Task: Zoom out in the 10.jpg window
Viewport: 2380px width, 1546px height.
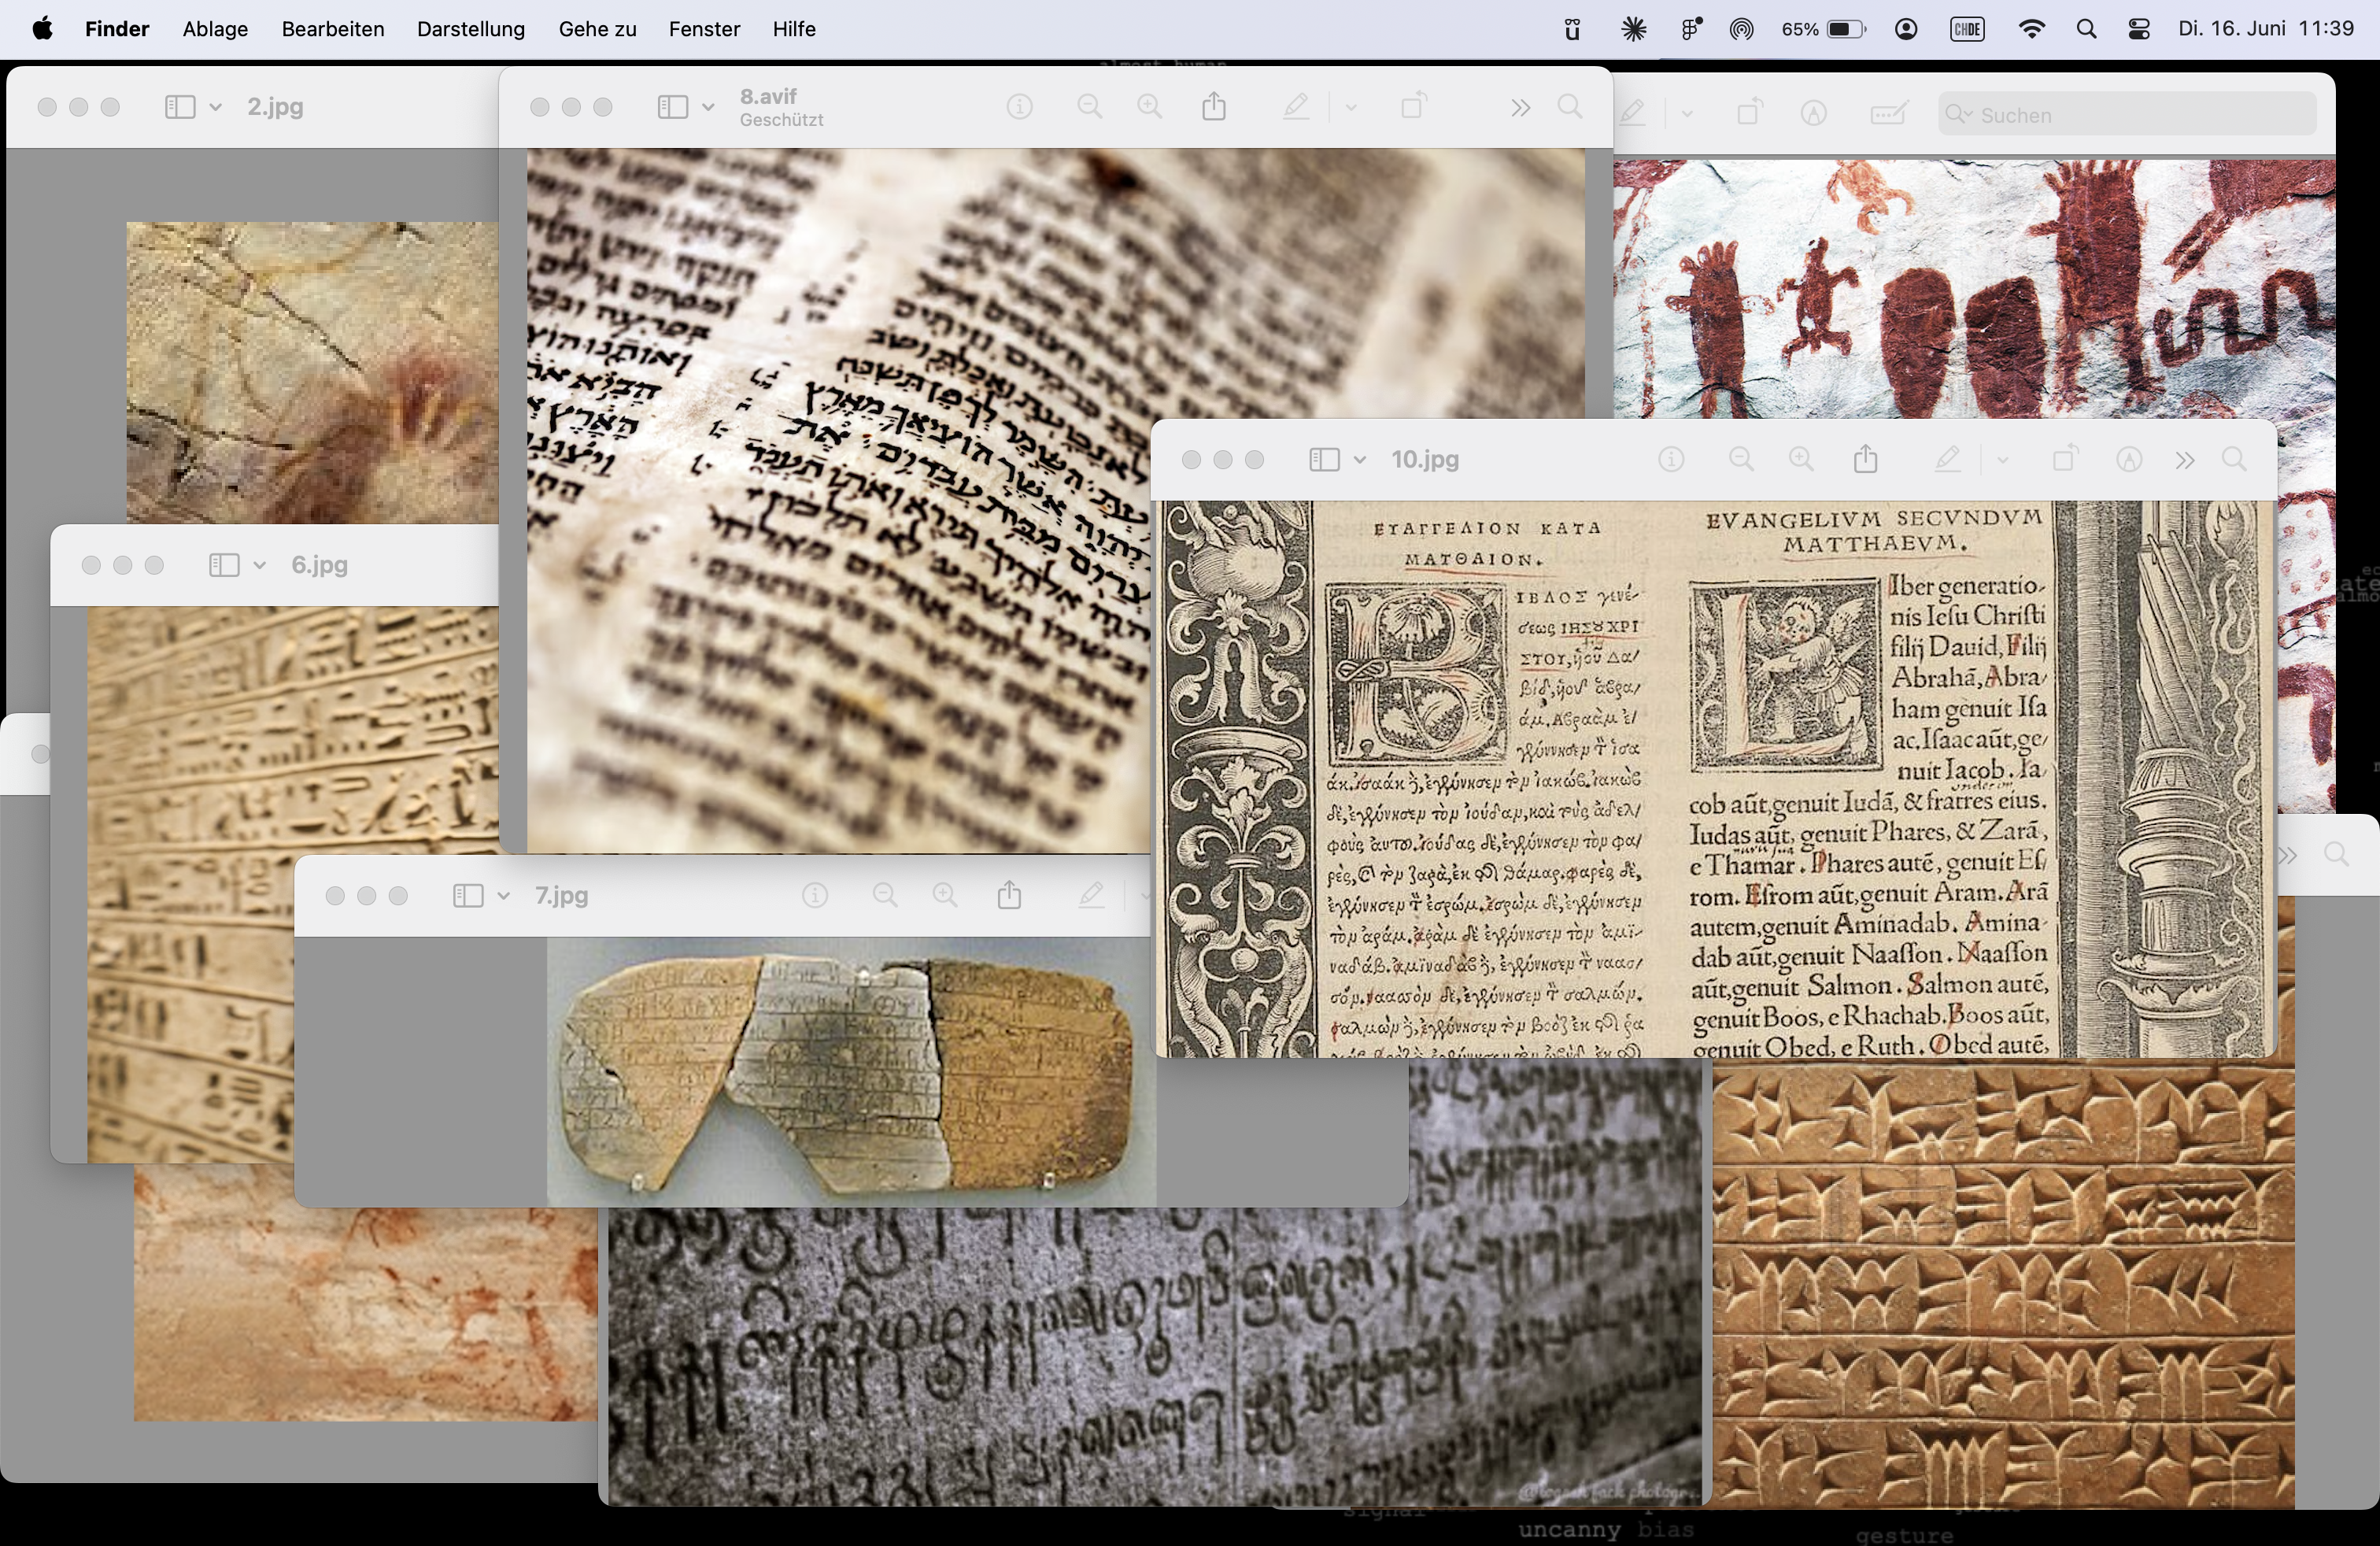Action: click(x=1741, y=459)
